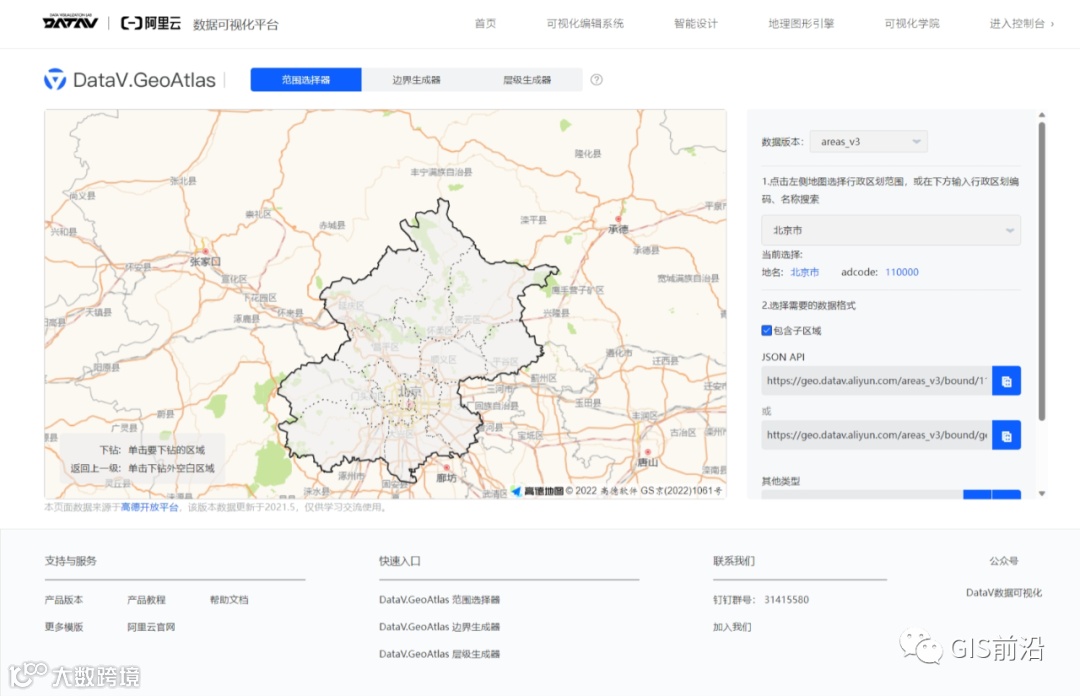Open 阿里云官网 footer link

[151, 627]
